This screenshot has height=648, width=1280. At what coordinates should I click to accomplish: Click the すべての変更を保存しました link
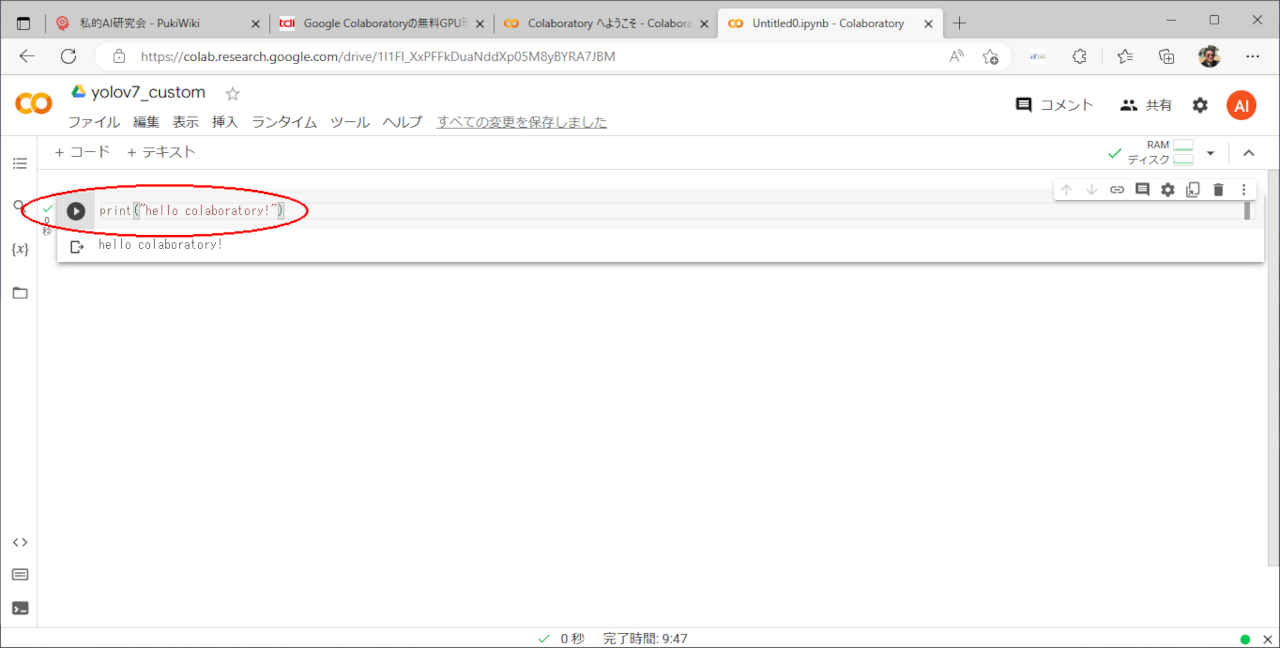[x=521, y=122]
